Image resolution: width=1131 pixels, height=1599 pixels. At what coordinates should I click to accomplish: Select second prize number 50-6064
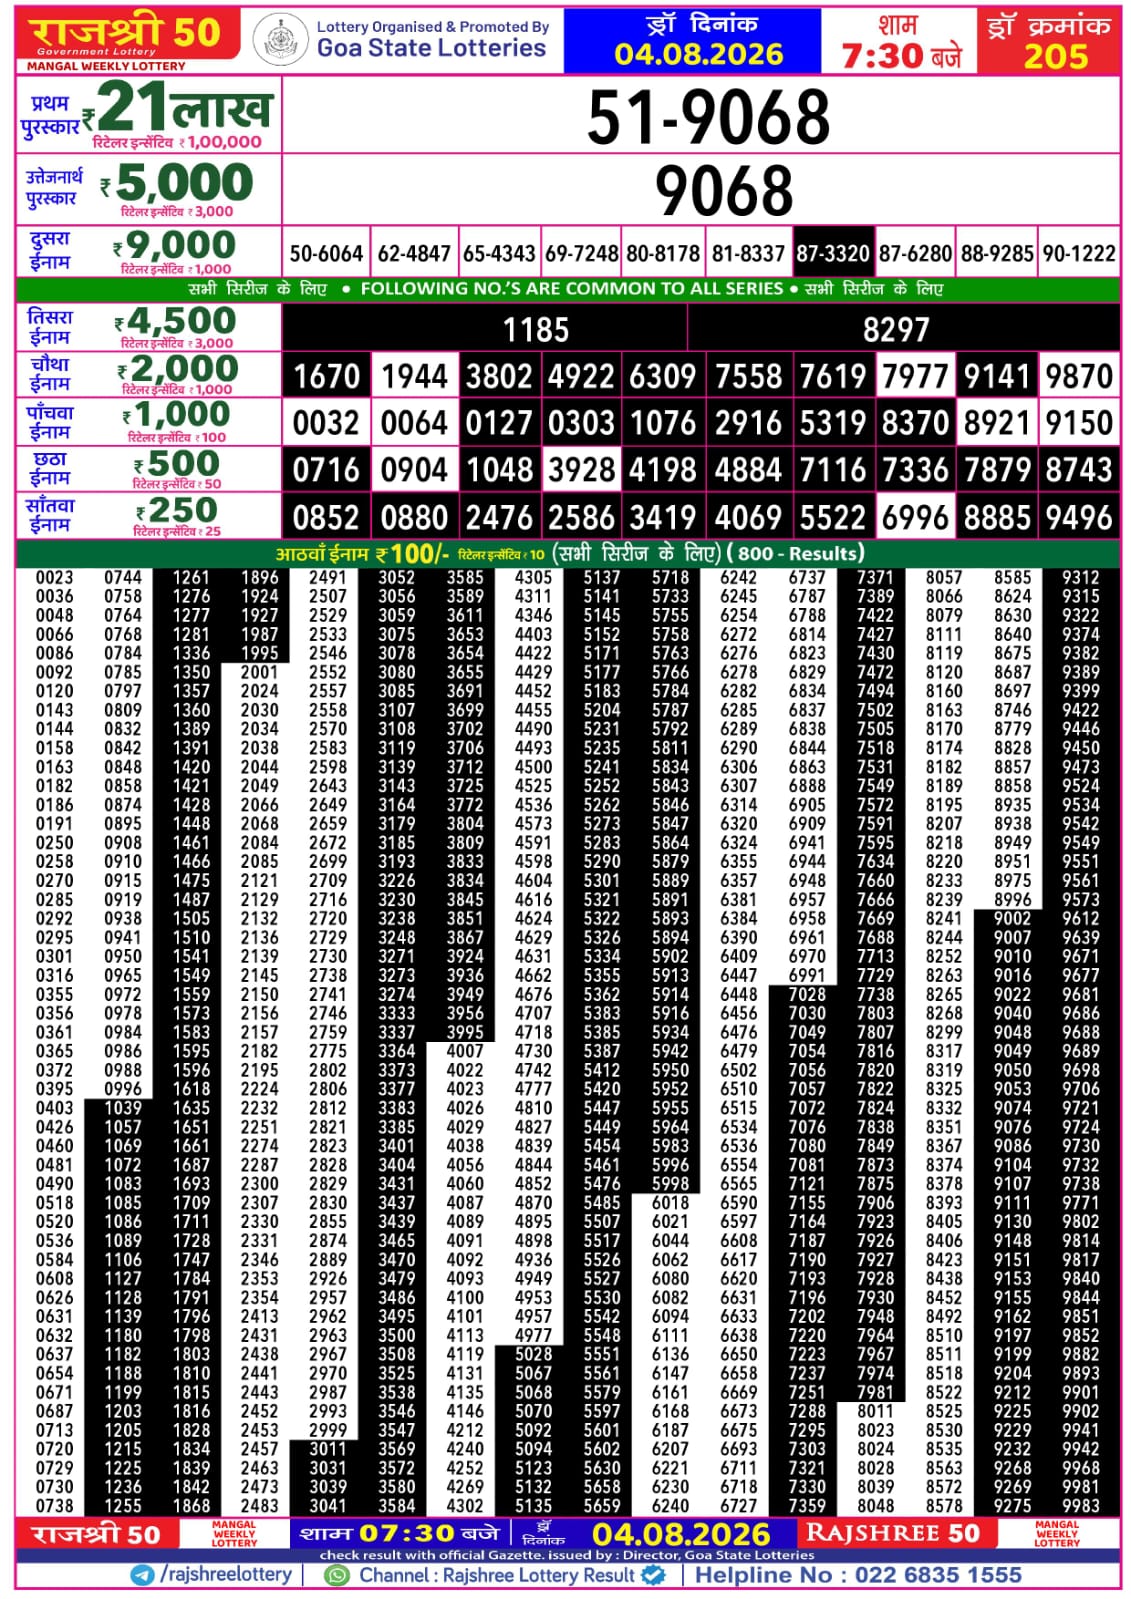tap(326, 254)
